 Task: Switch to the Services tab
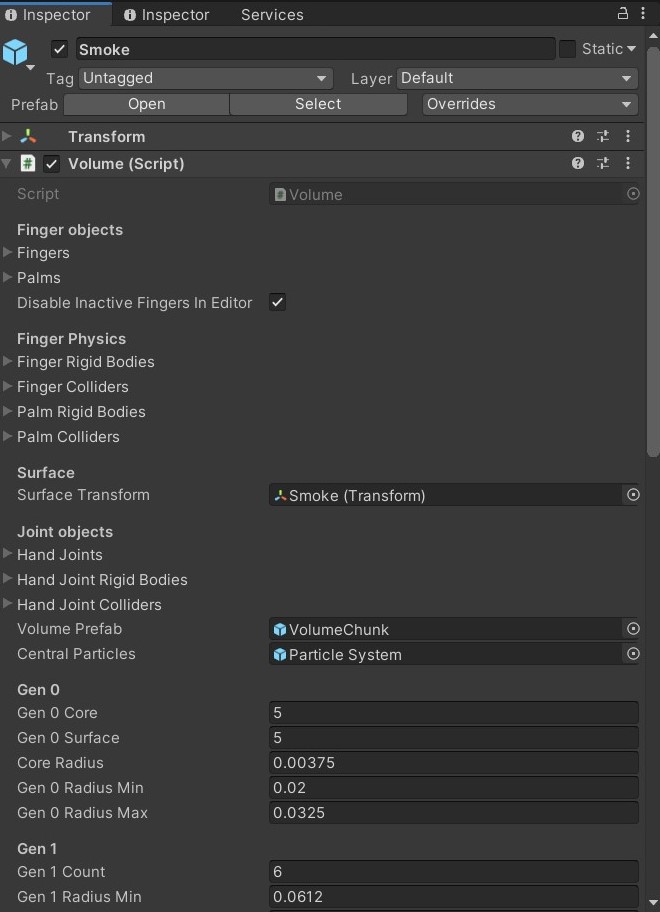[272, 15]
